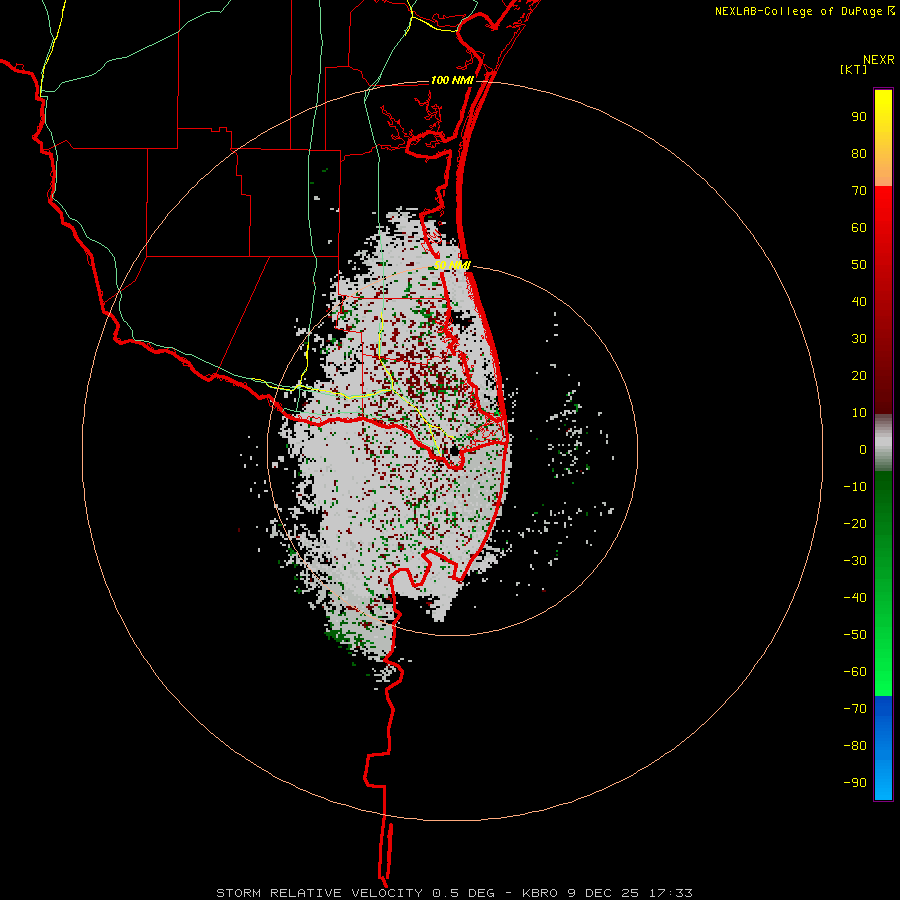Click the NEXLAB-College of DuPage title text
The width and height of the screenshot is (900, 900).
805,11
